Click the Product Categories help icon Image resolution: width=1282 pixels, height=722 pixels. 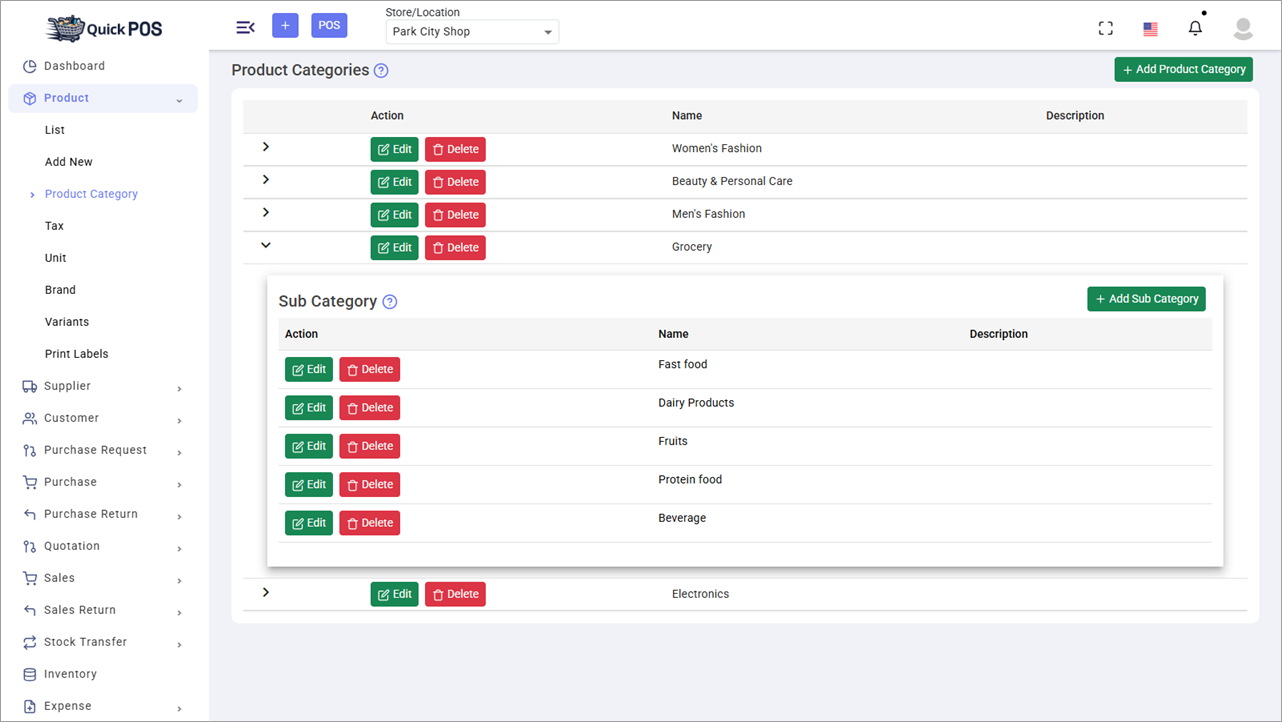coord(380,70)
